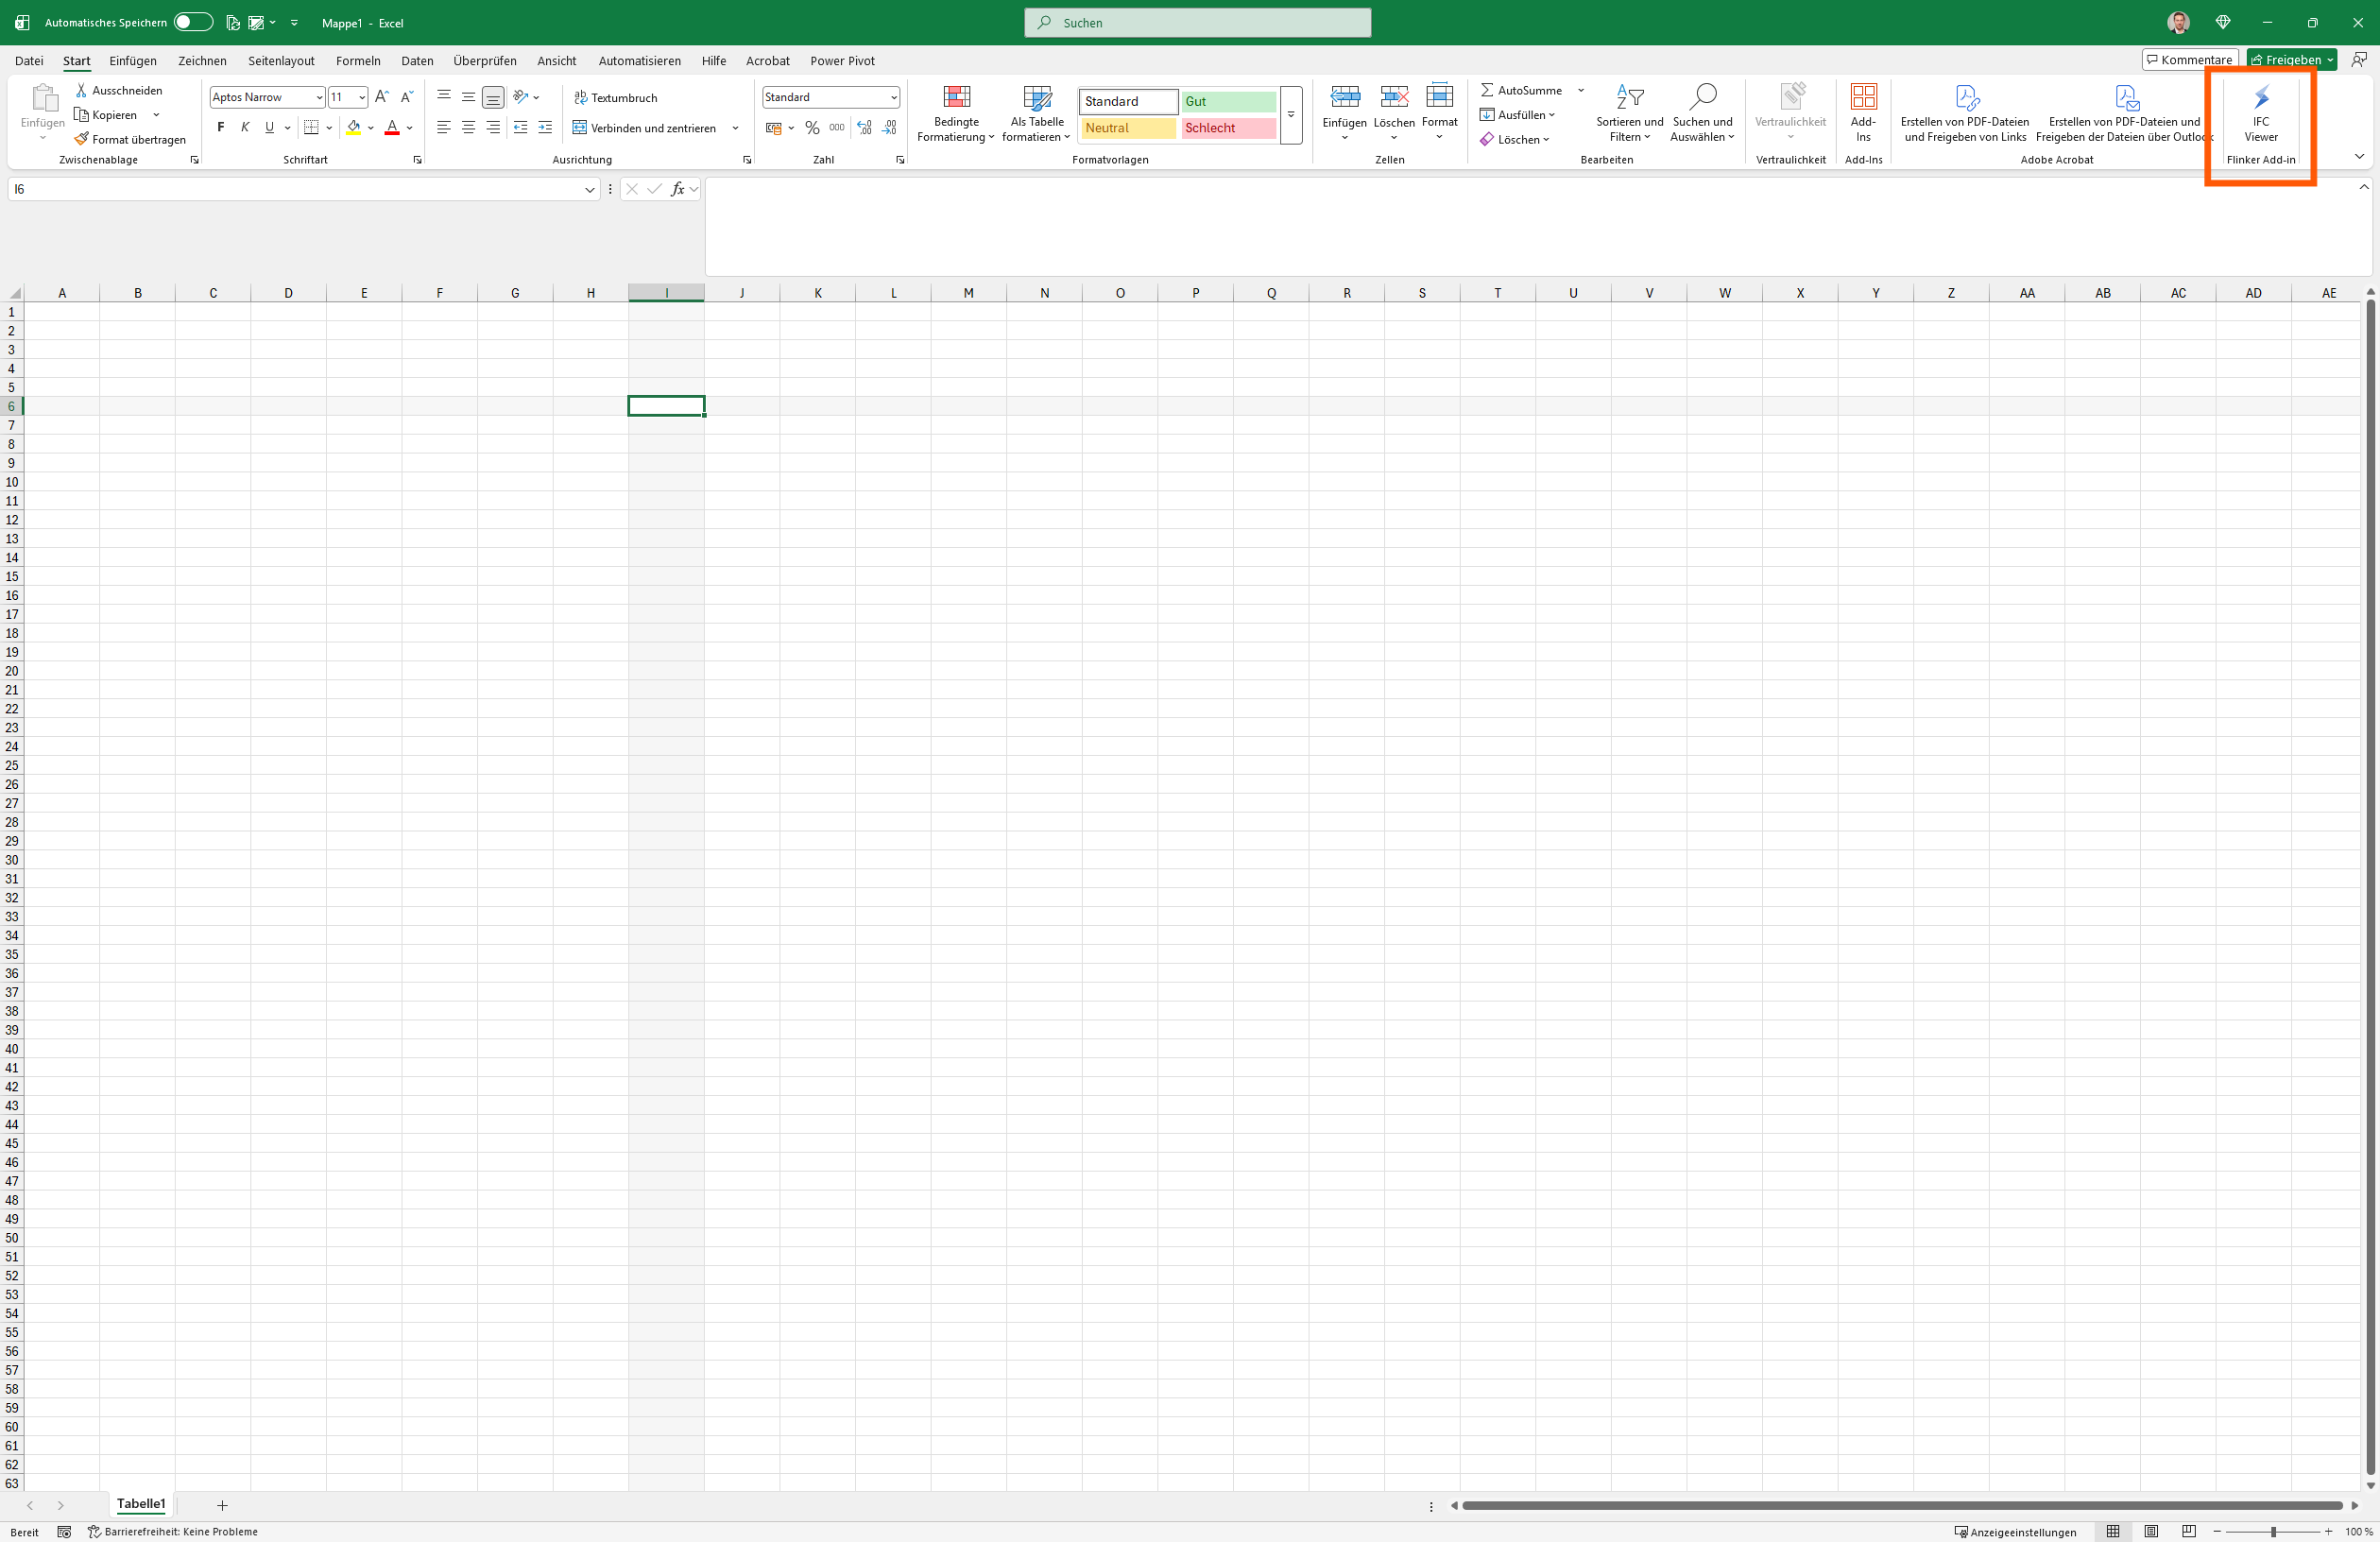Screen dimensions: 2380x1542
Task: Toggle bold formatting (F)
Action: [x=221, y=128]
